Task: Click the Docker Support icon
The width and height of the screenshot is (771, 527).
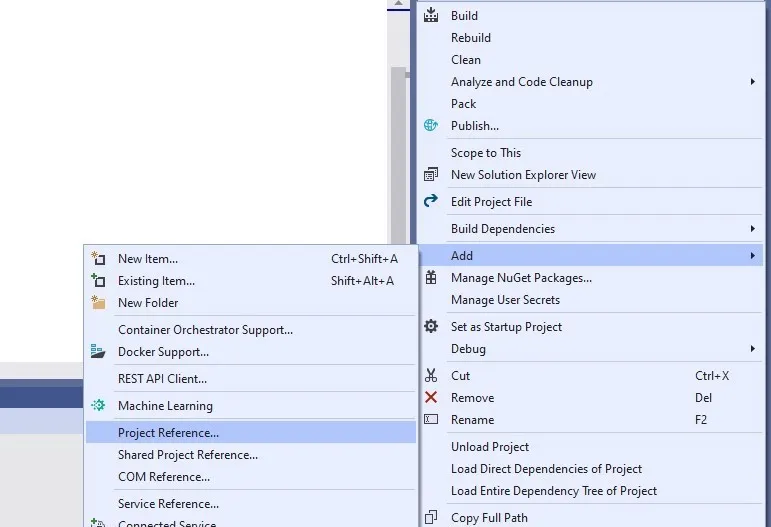Action: pos(98,351)
